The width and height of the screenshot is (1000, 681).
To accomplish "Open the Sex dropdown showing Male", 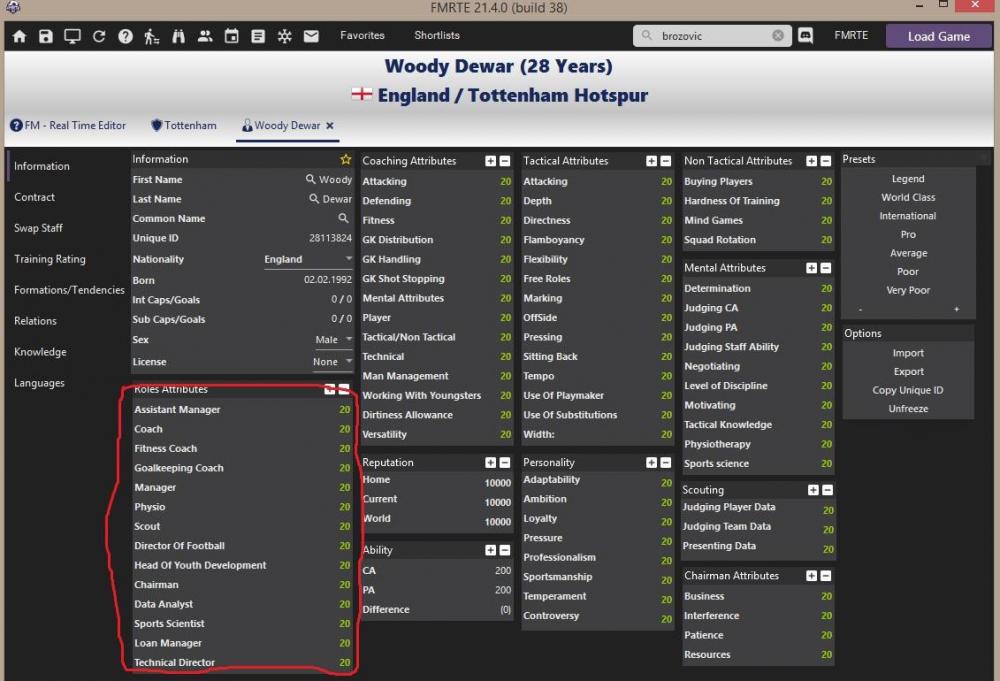I will point(334,340).
